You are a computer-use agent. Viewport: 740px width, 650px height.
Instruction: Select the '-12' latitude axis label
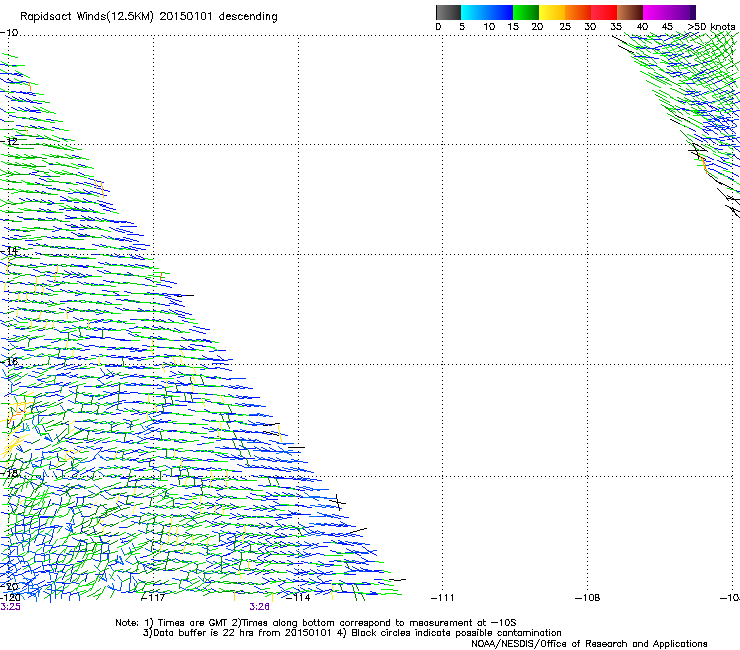coord(9,141)
